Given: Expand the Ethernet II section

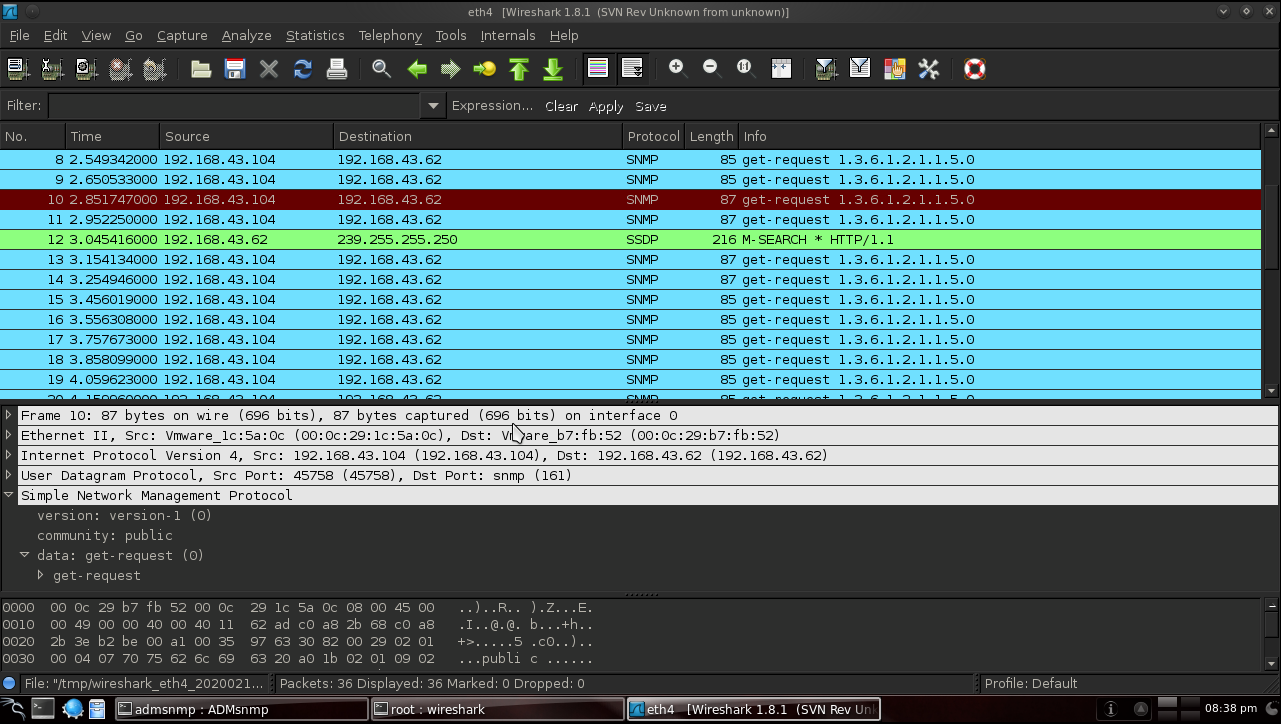Looking at the screenshot, I should pyautogui.click(x=9, y=435).
